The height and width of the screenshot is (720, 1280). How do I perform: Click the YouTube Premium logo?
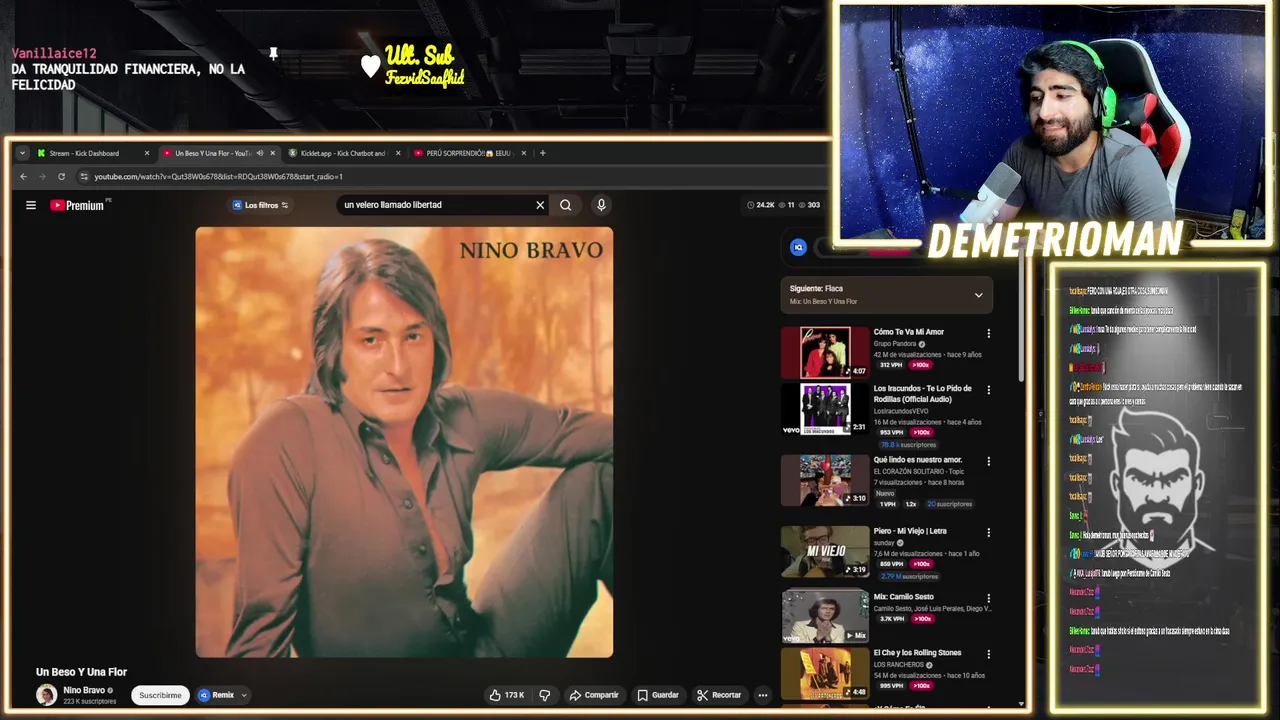(x=78, y=205)
